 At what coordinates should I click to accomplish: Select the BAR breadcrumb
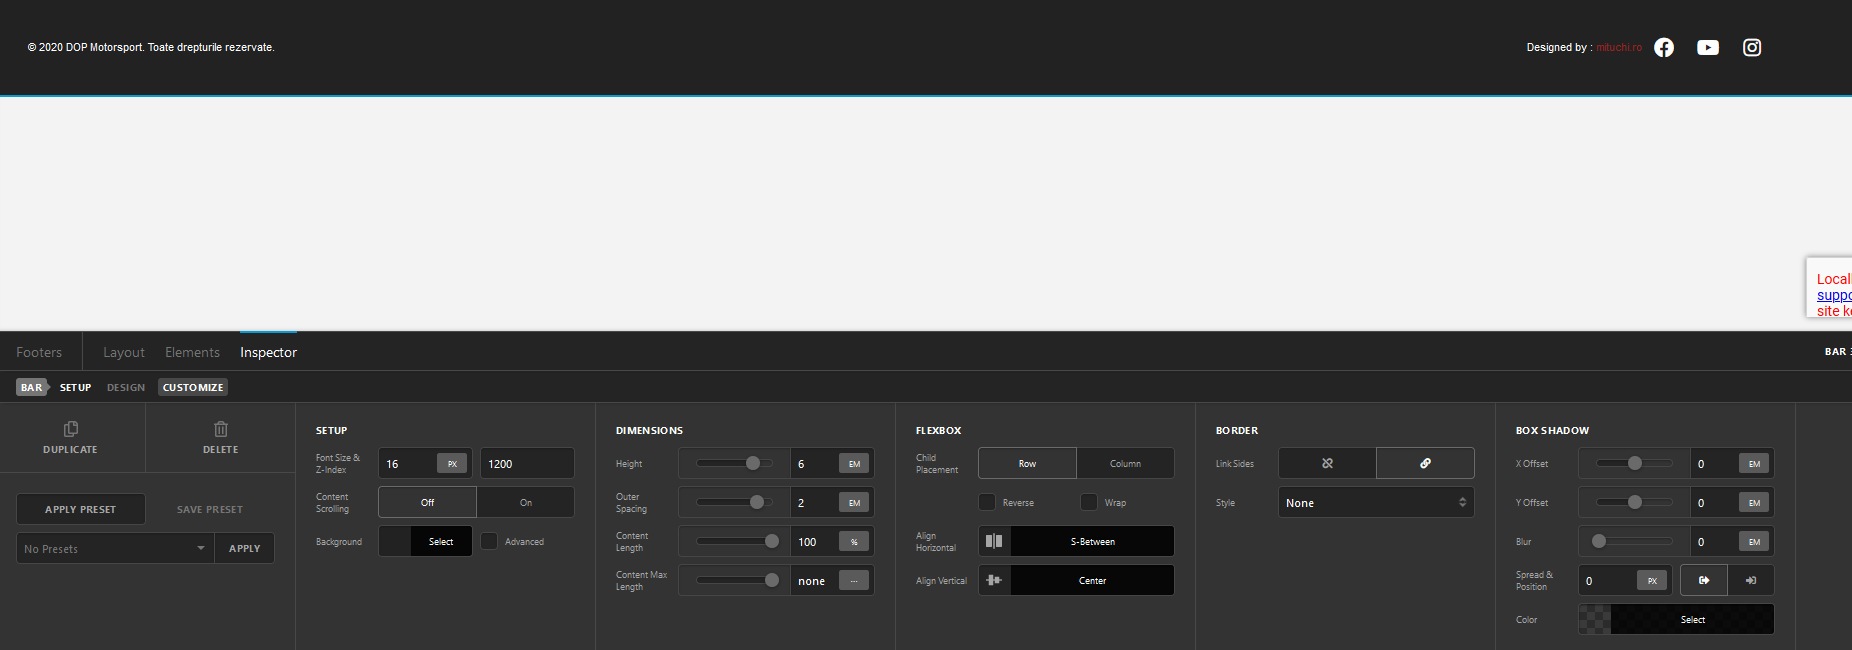32,387
